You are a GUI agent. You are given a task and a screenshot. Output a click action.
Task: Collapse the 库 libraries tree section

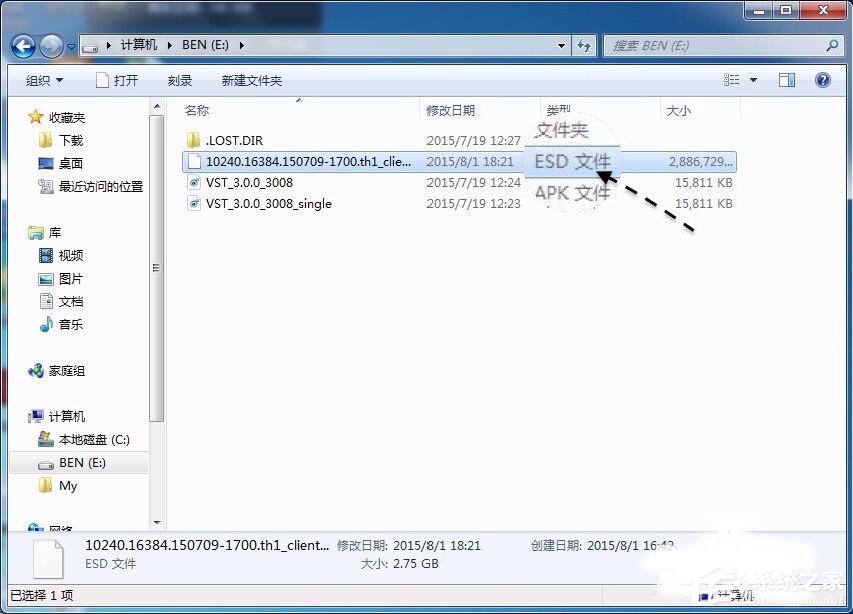[21, 231]
